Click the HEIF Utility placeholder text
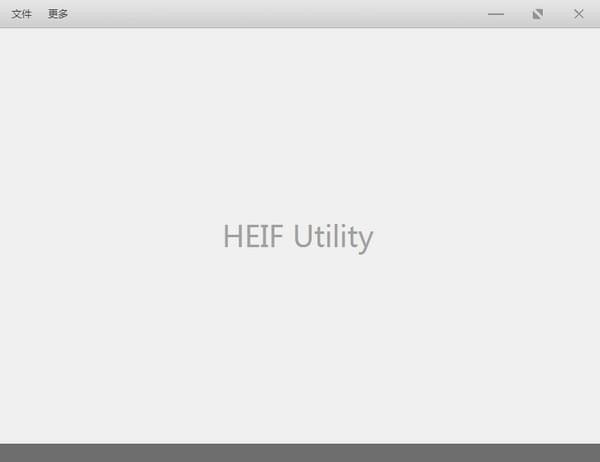 pos(298,237)
